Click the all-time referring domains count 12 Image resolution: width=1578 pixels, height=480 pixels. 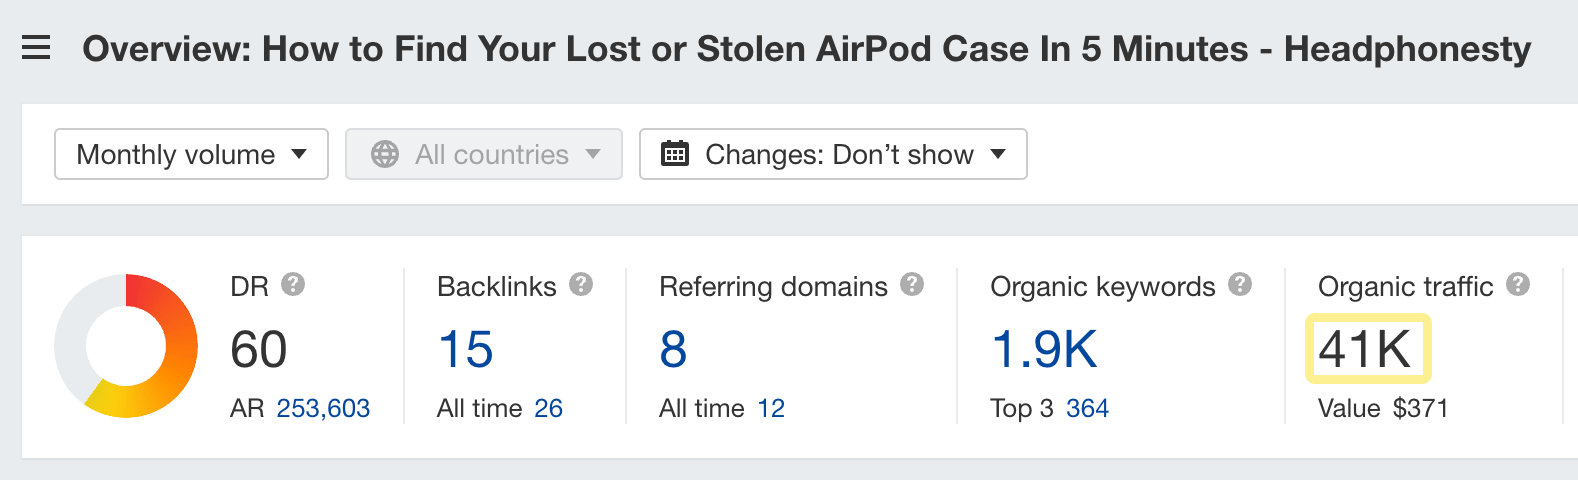(771, 408)
